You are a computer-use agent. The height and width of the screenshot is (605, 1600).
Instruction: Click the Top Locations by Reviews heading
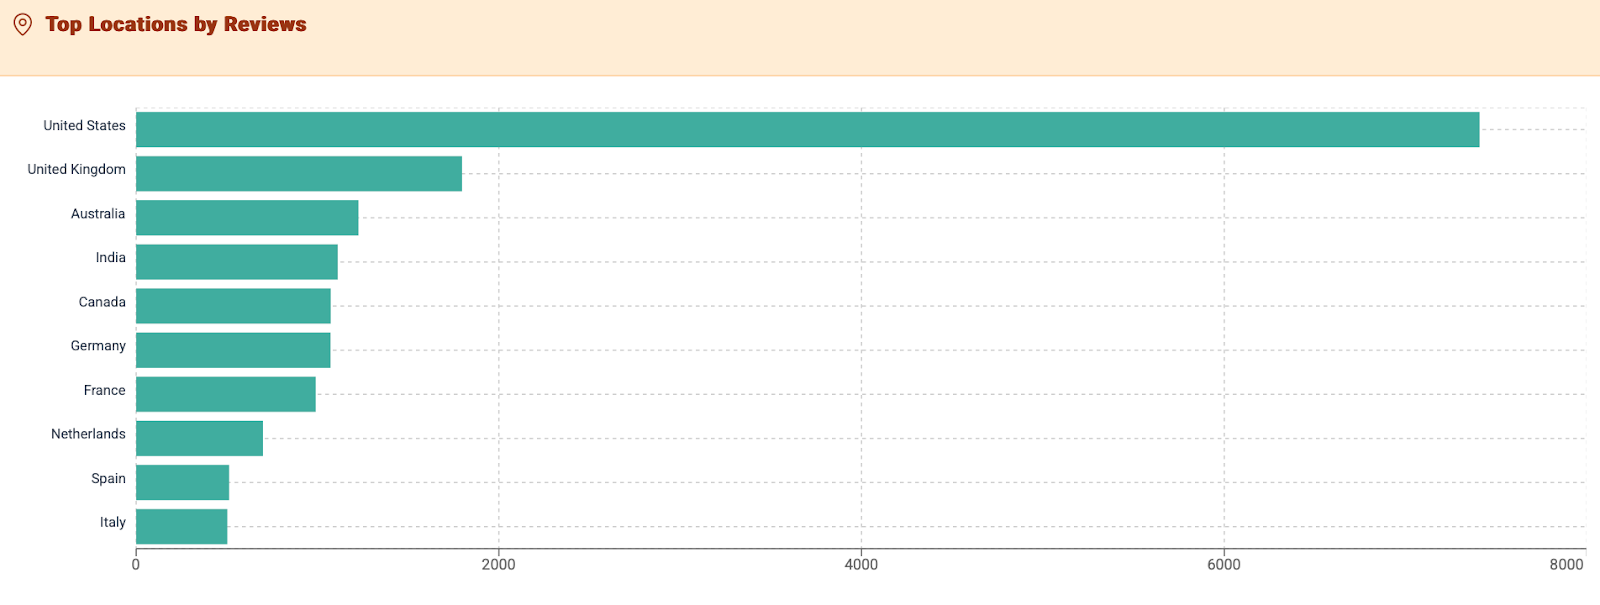click(176, 25)
